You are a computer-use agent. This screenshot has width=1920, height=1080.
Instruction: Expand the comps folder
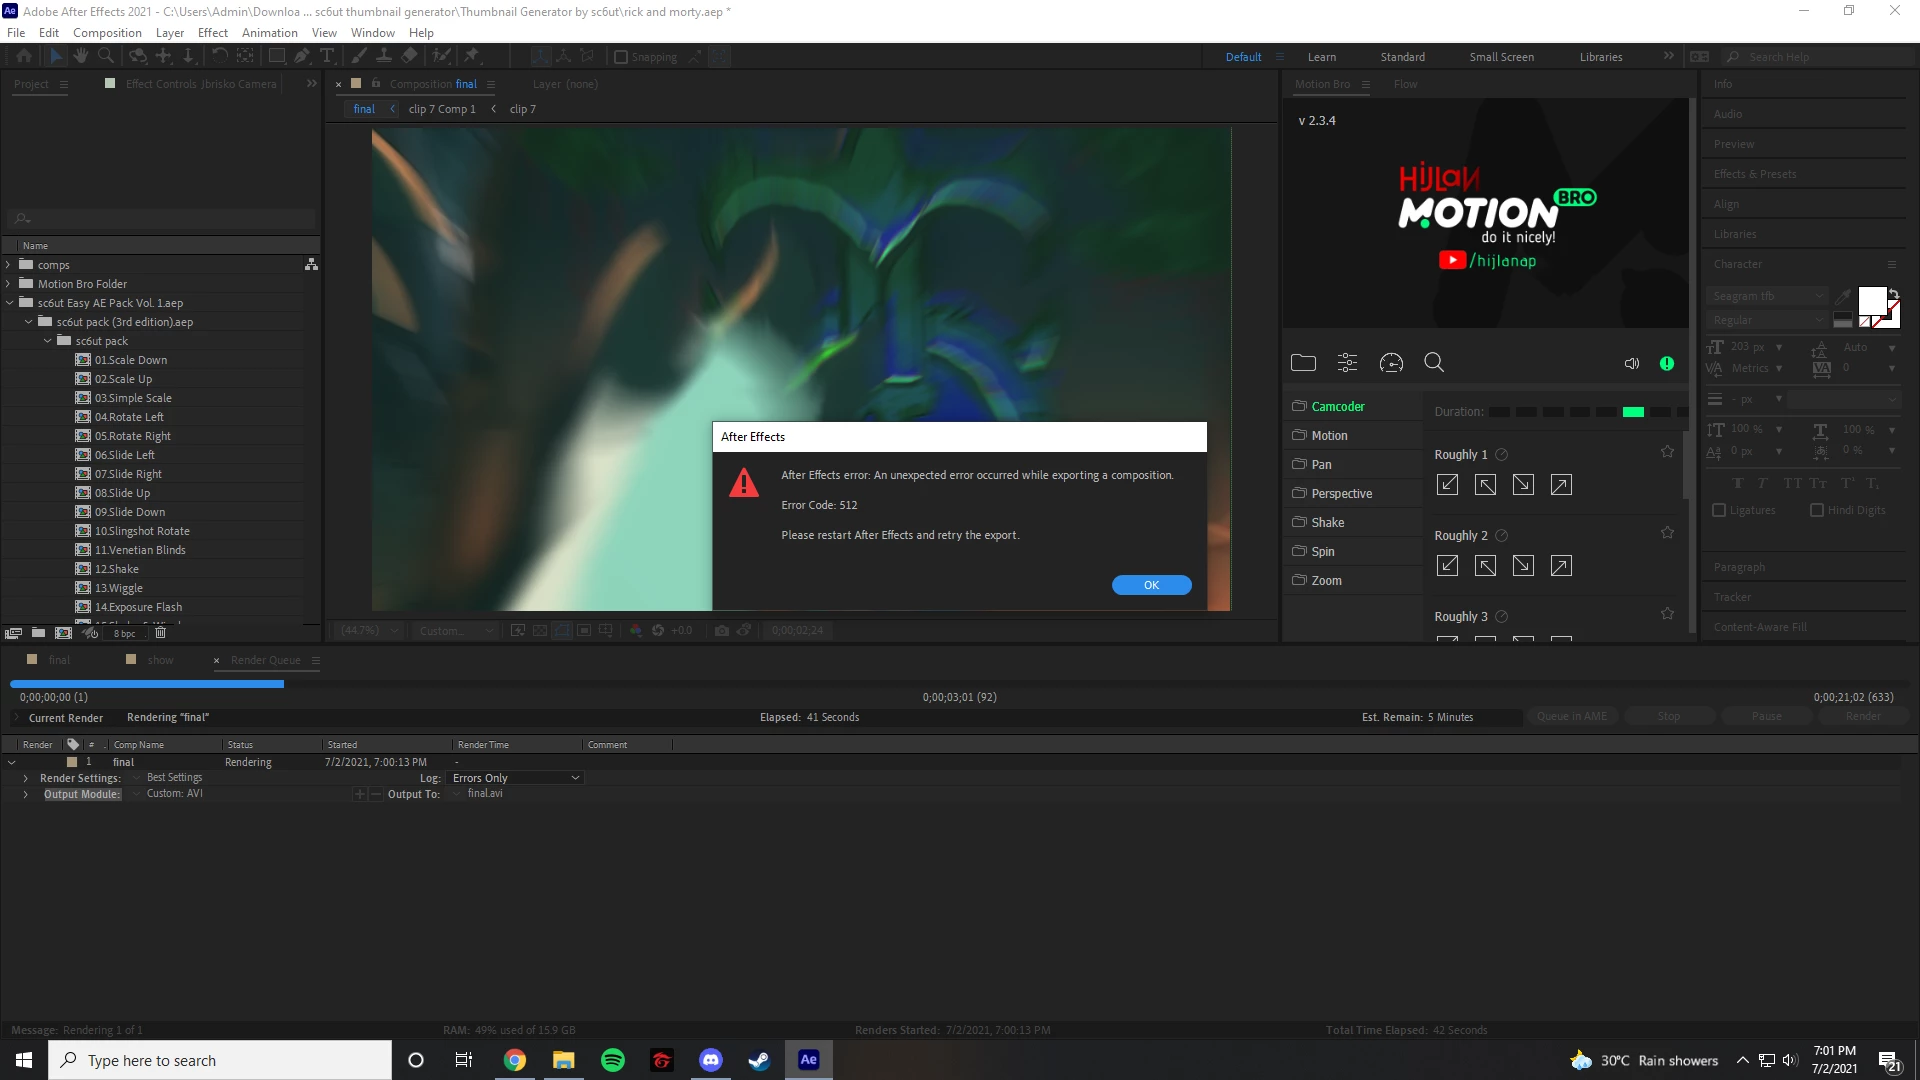pyautogui.click(x=8, y=265)
